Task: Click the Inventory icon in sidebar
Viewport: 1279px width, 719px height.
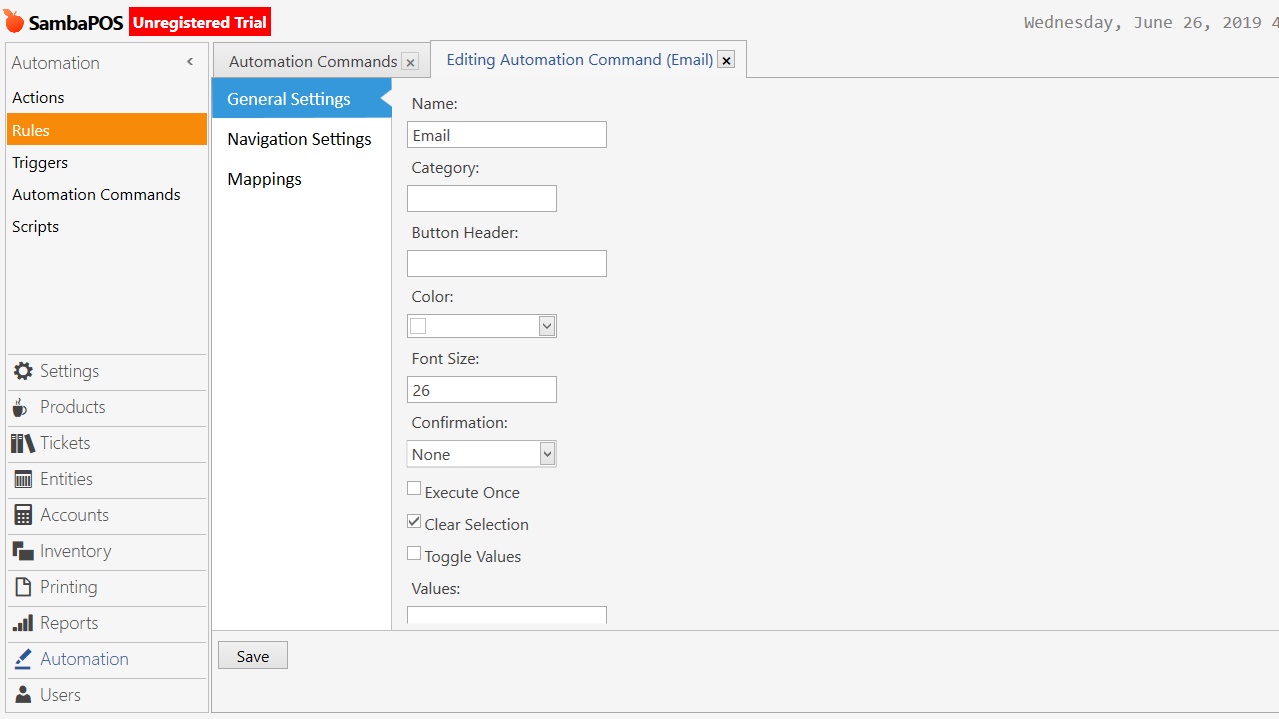Action: 22,551
